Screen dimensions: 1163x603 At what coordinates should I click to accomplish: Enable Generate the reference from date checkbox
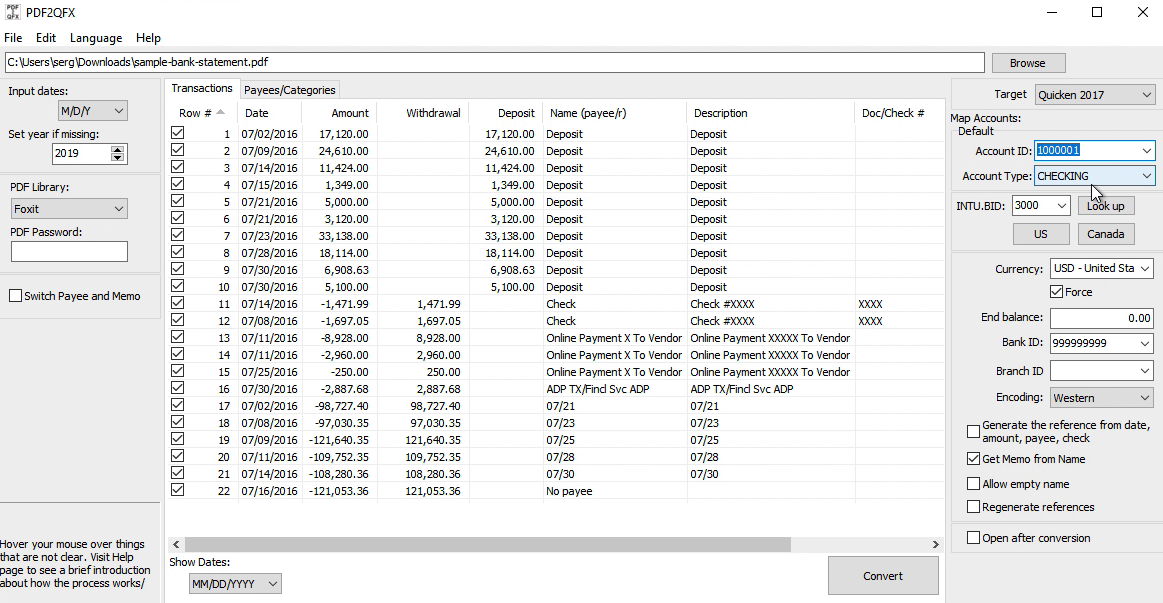click(x=974, y=432)
